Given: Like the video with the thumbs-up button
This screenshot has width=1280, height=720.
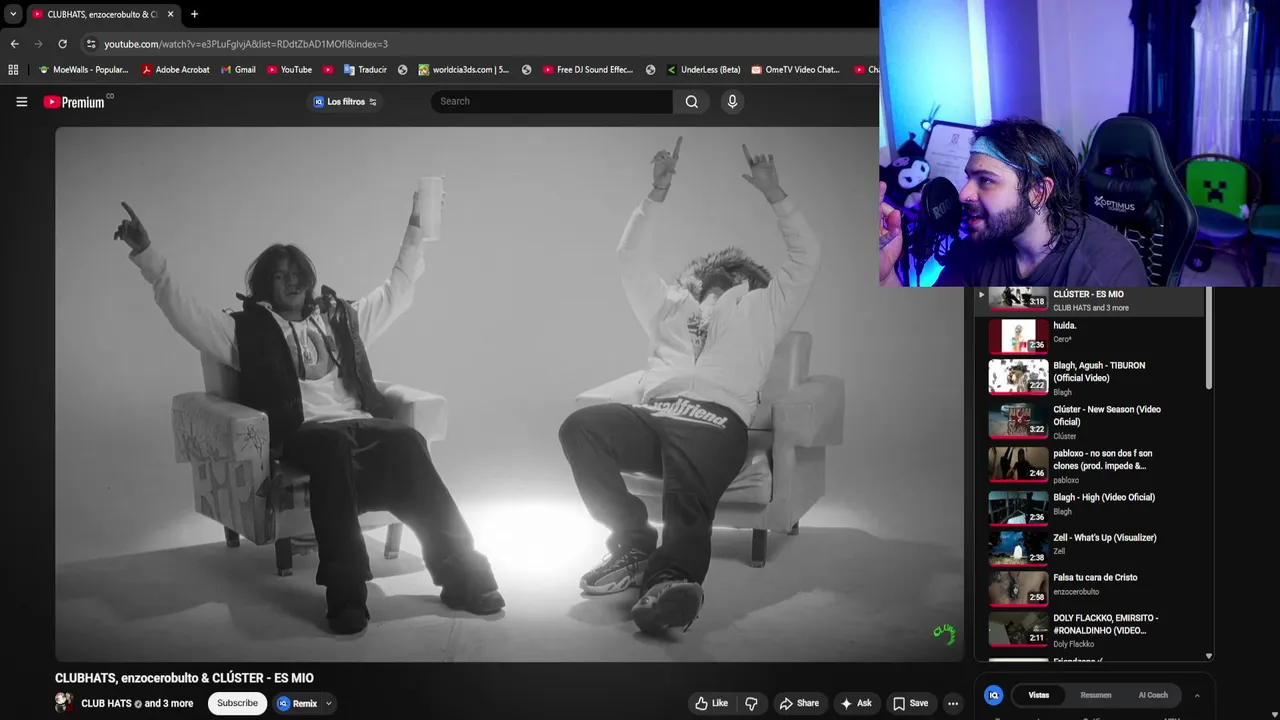Looking at the screenshot, I should click(711, 703).
